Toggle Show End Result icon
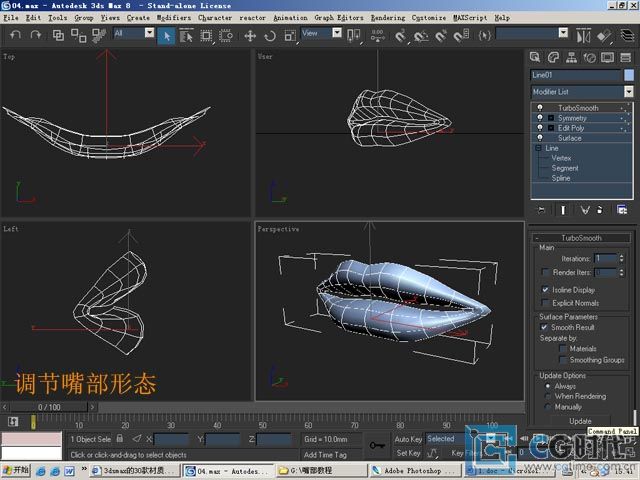 (x=563, y=210)
